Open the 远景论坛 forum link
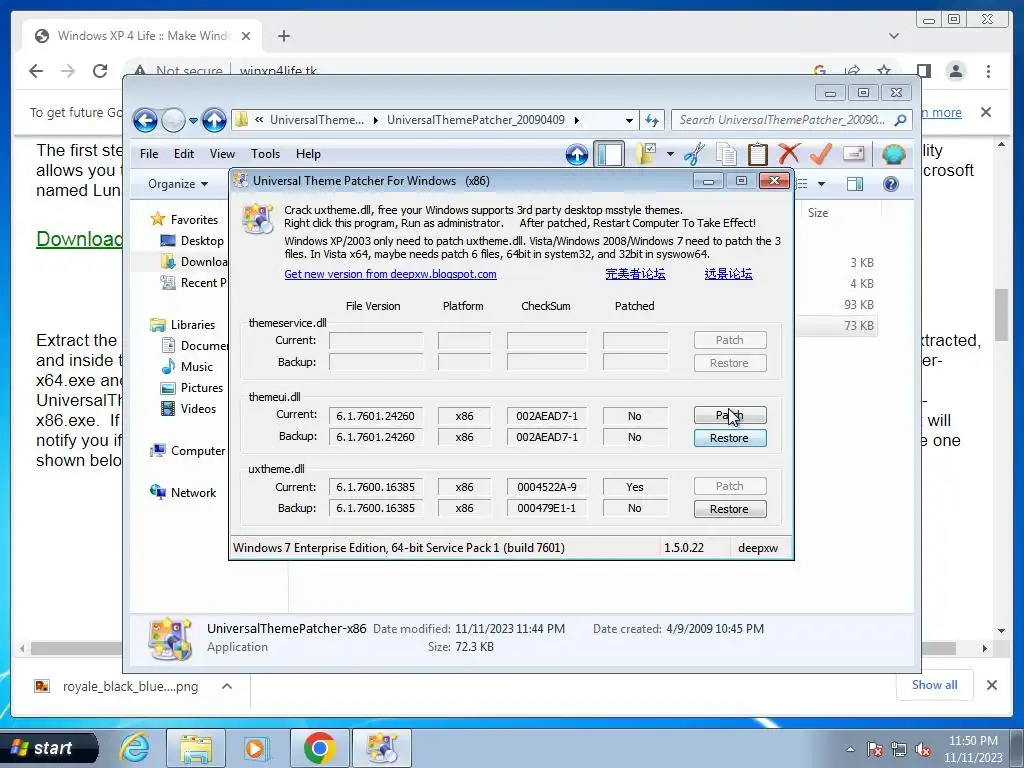 pyautogui.click(x=728, y=274)
